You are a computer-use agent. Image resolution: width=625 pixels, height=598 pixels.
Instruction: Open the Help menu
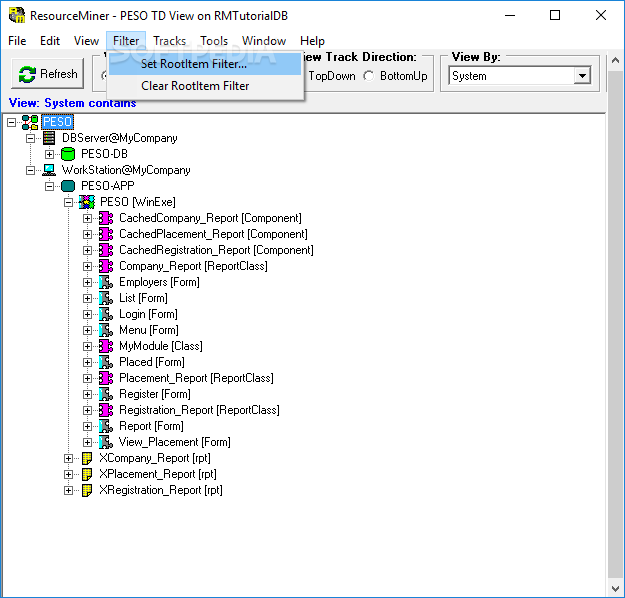coord(312,41)
